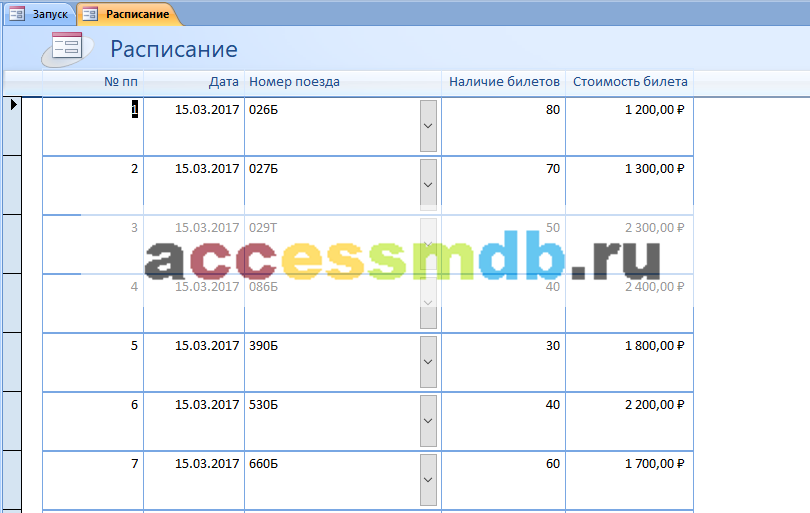
Task: Click the train number value 660Б
Action: 263,463
